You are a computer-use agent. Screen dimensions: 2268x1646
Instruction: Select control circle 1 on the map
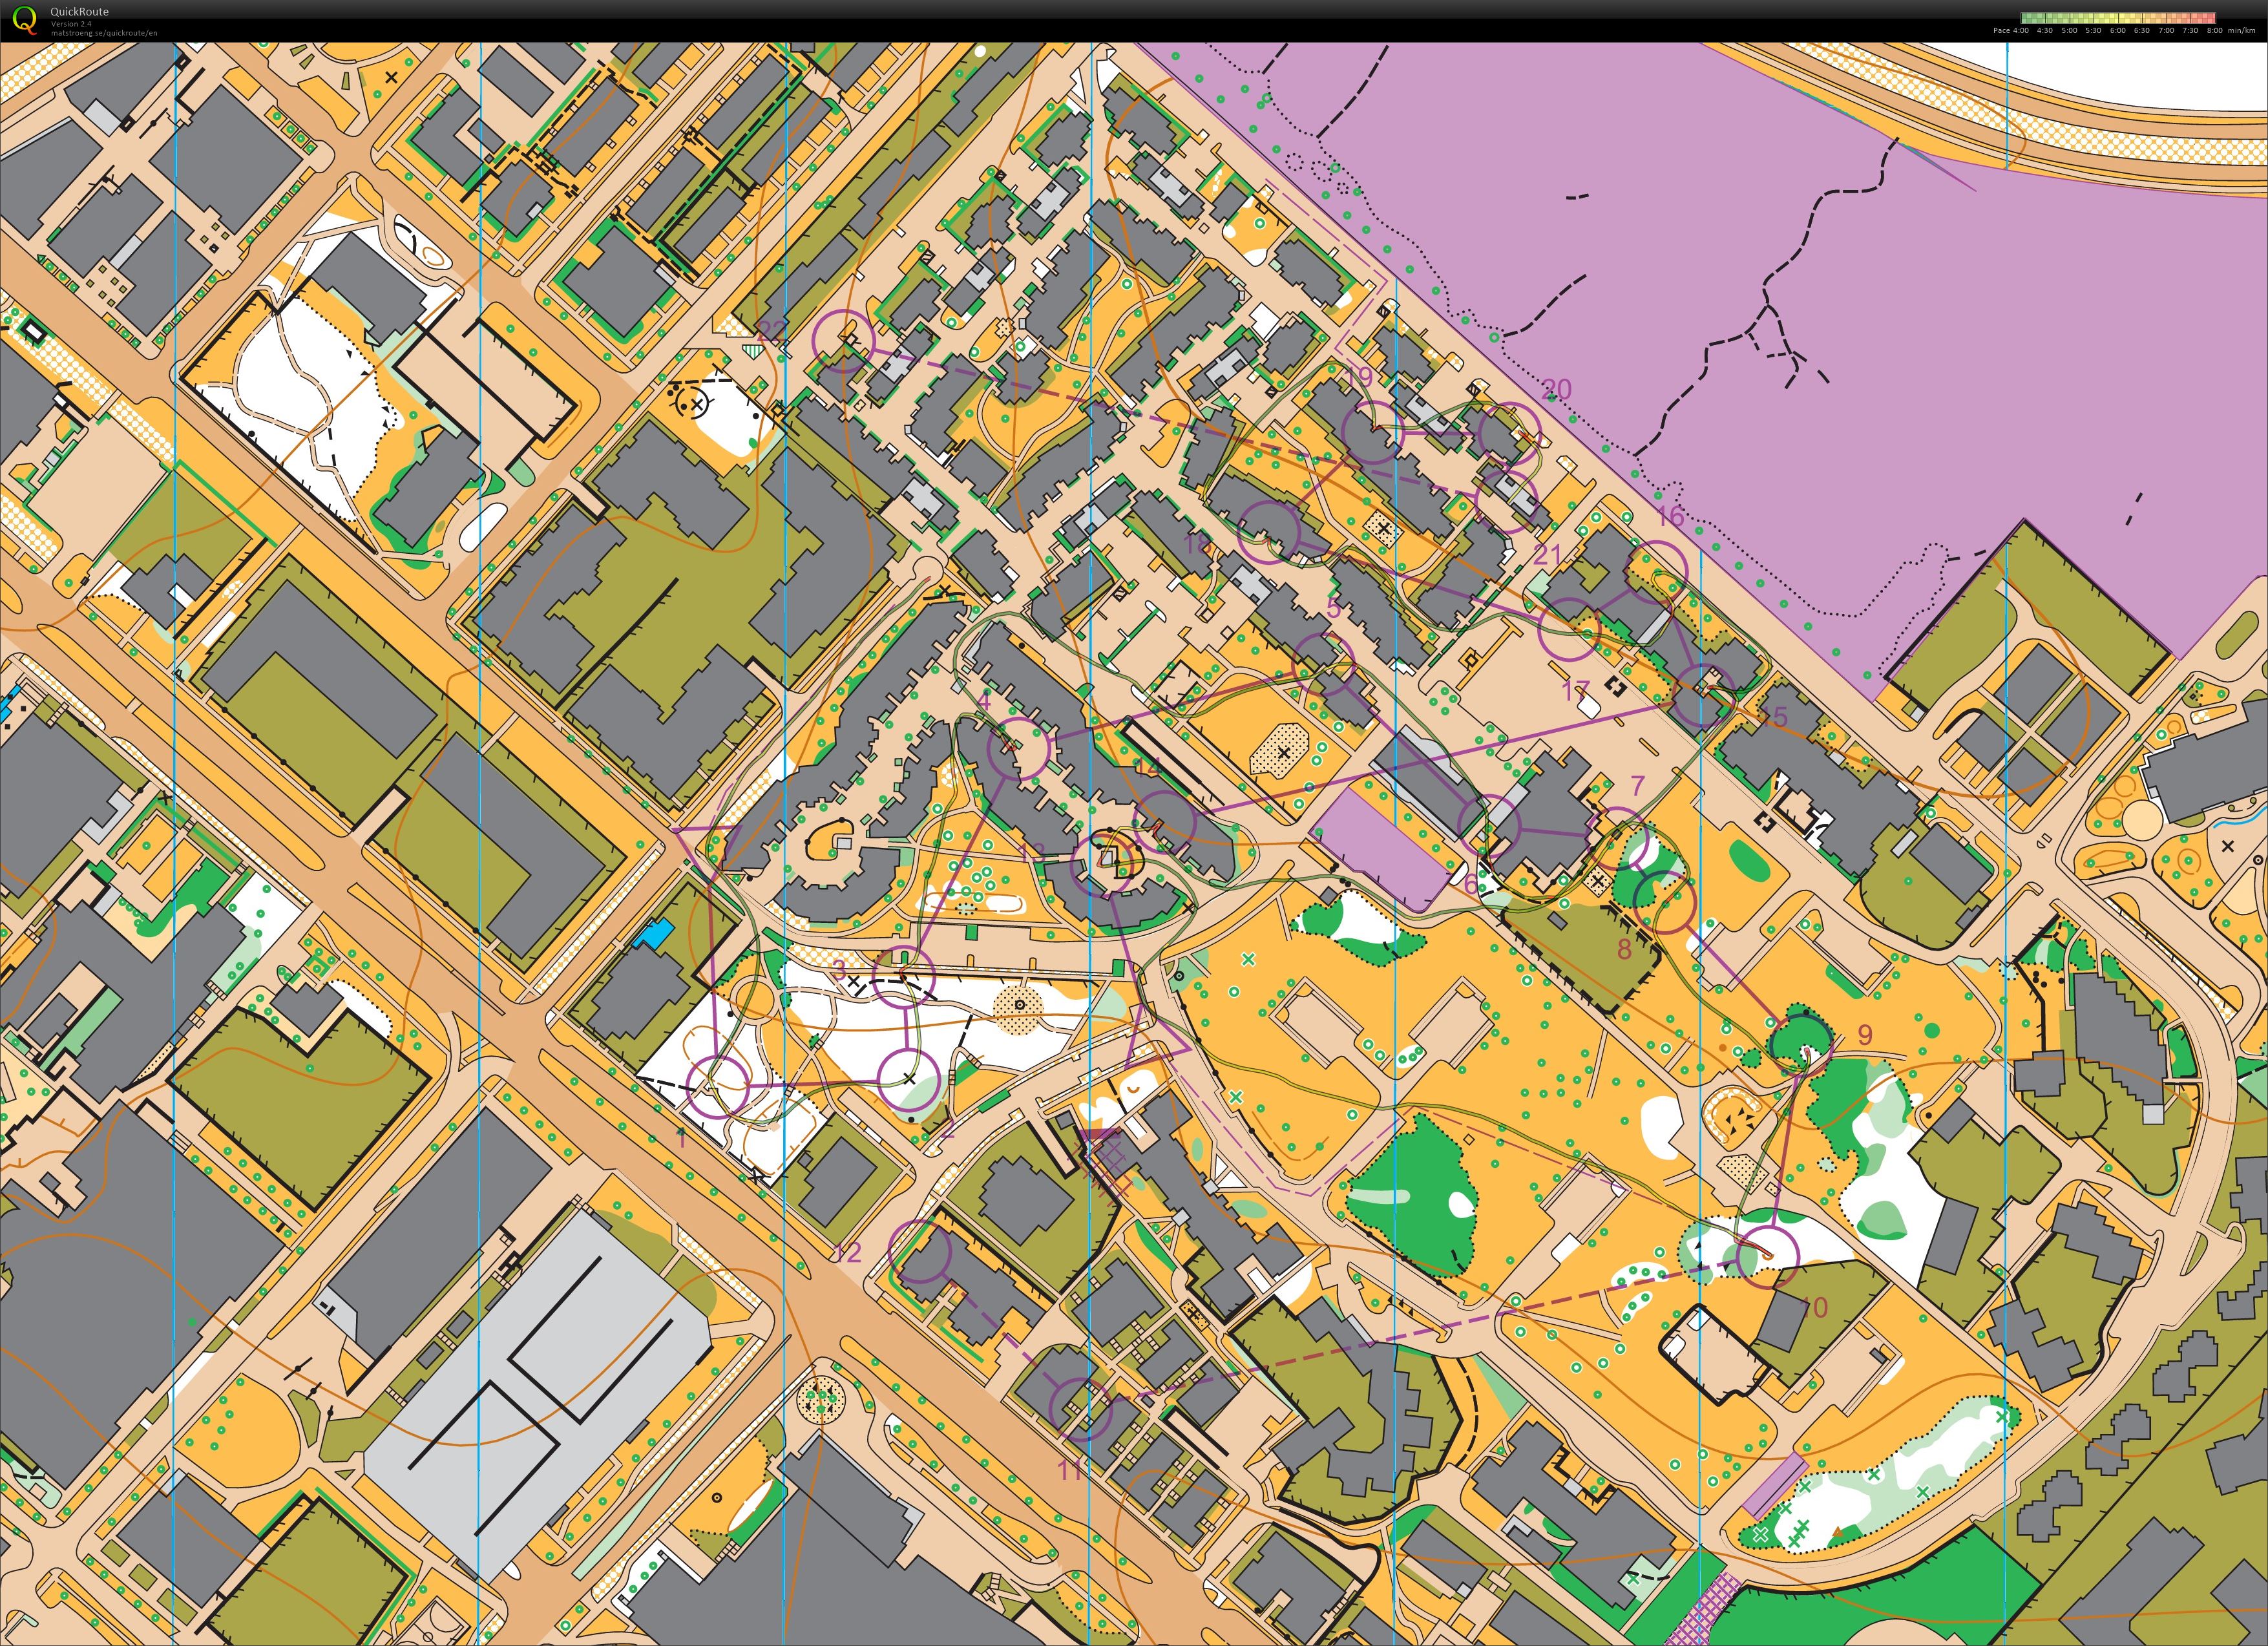pos(718,1086)
